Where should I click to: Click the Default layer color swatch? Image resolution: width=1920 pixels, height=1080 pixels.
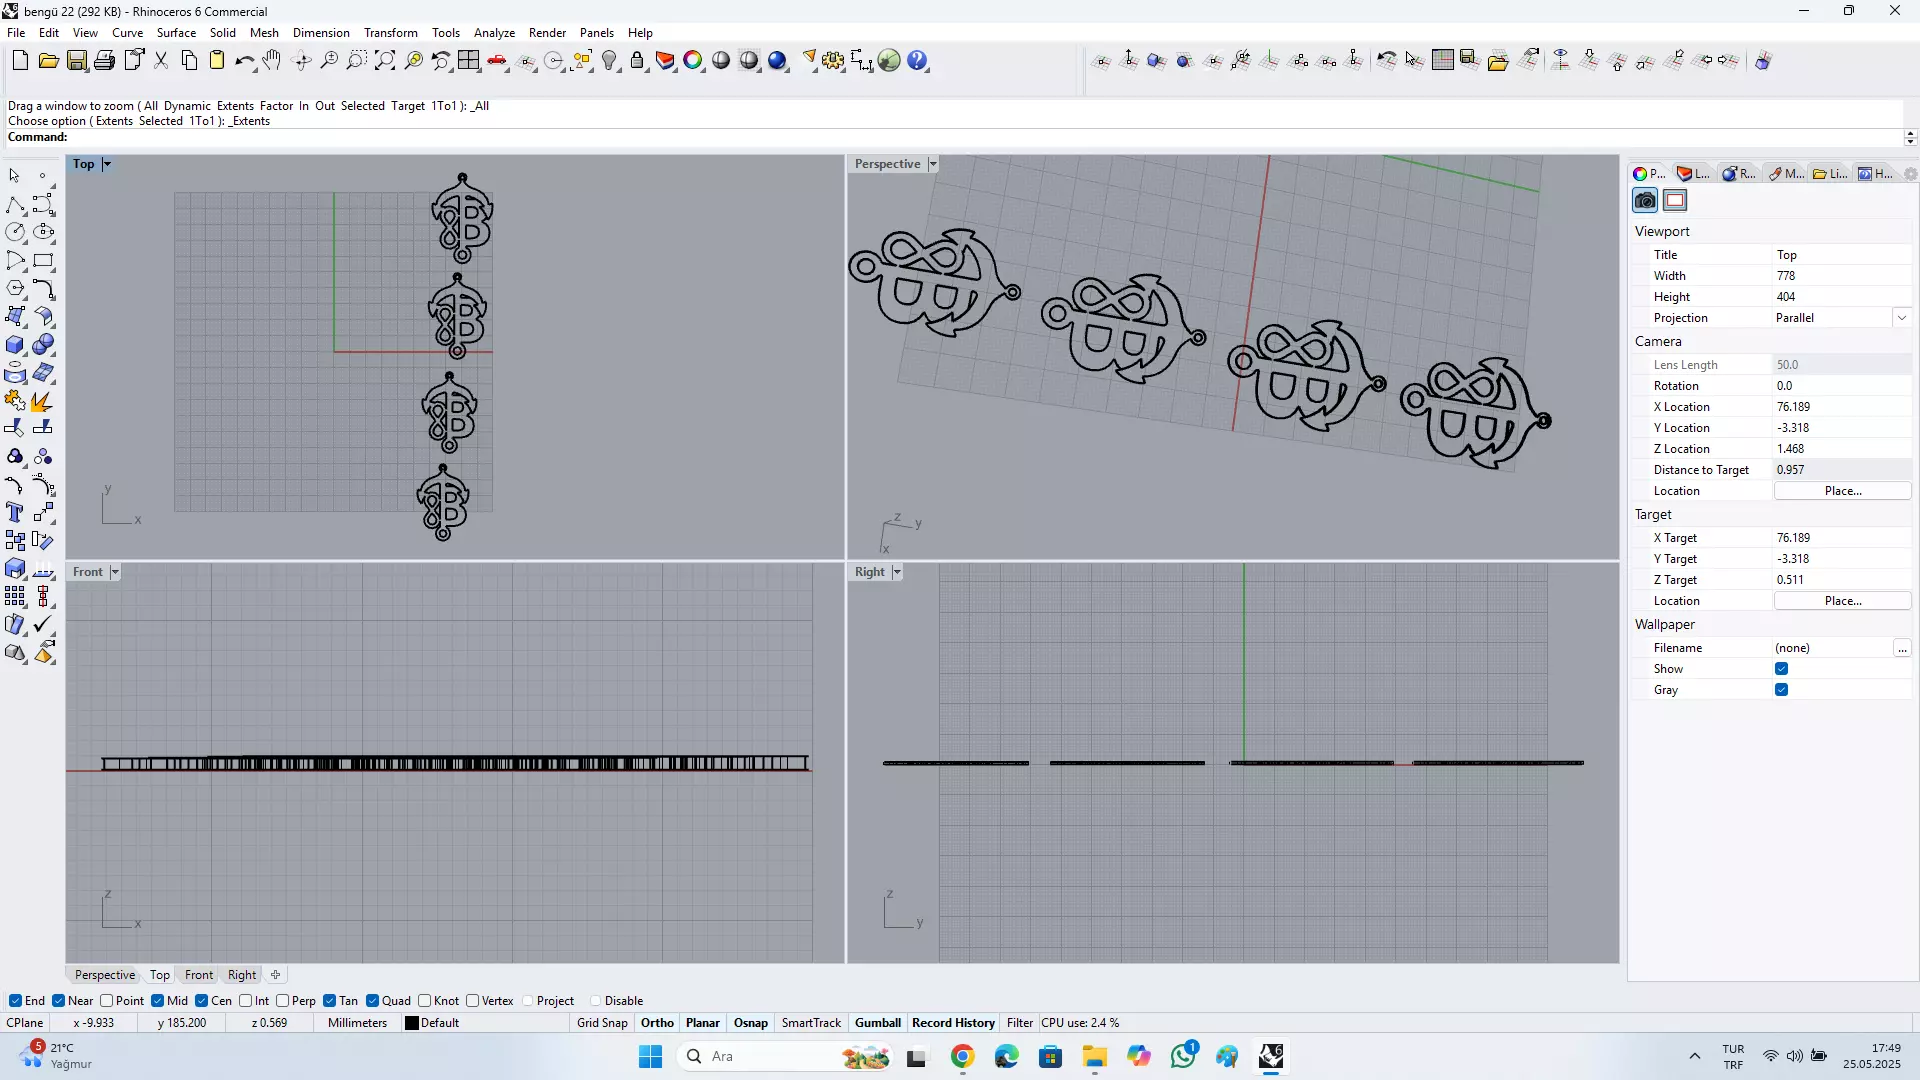click(x=412, y=1023)
